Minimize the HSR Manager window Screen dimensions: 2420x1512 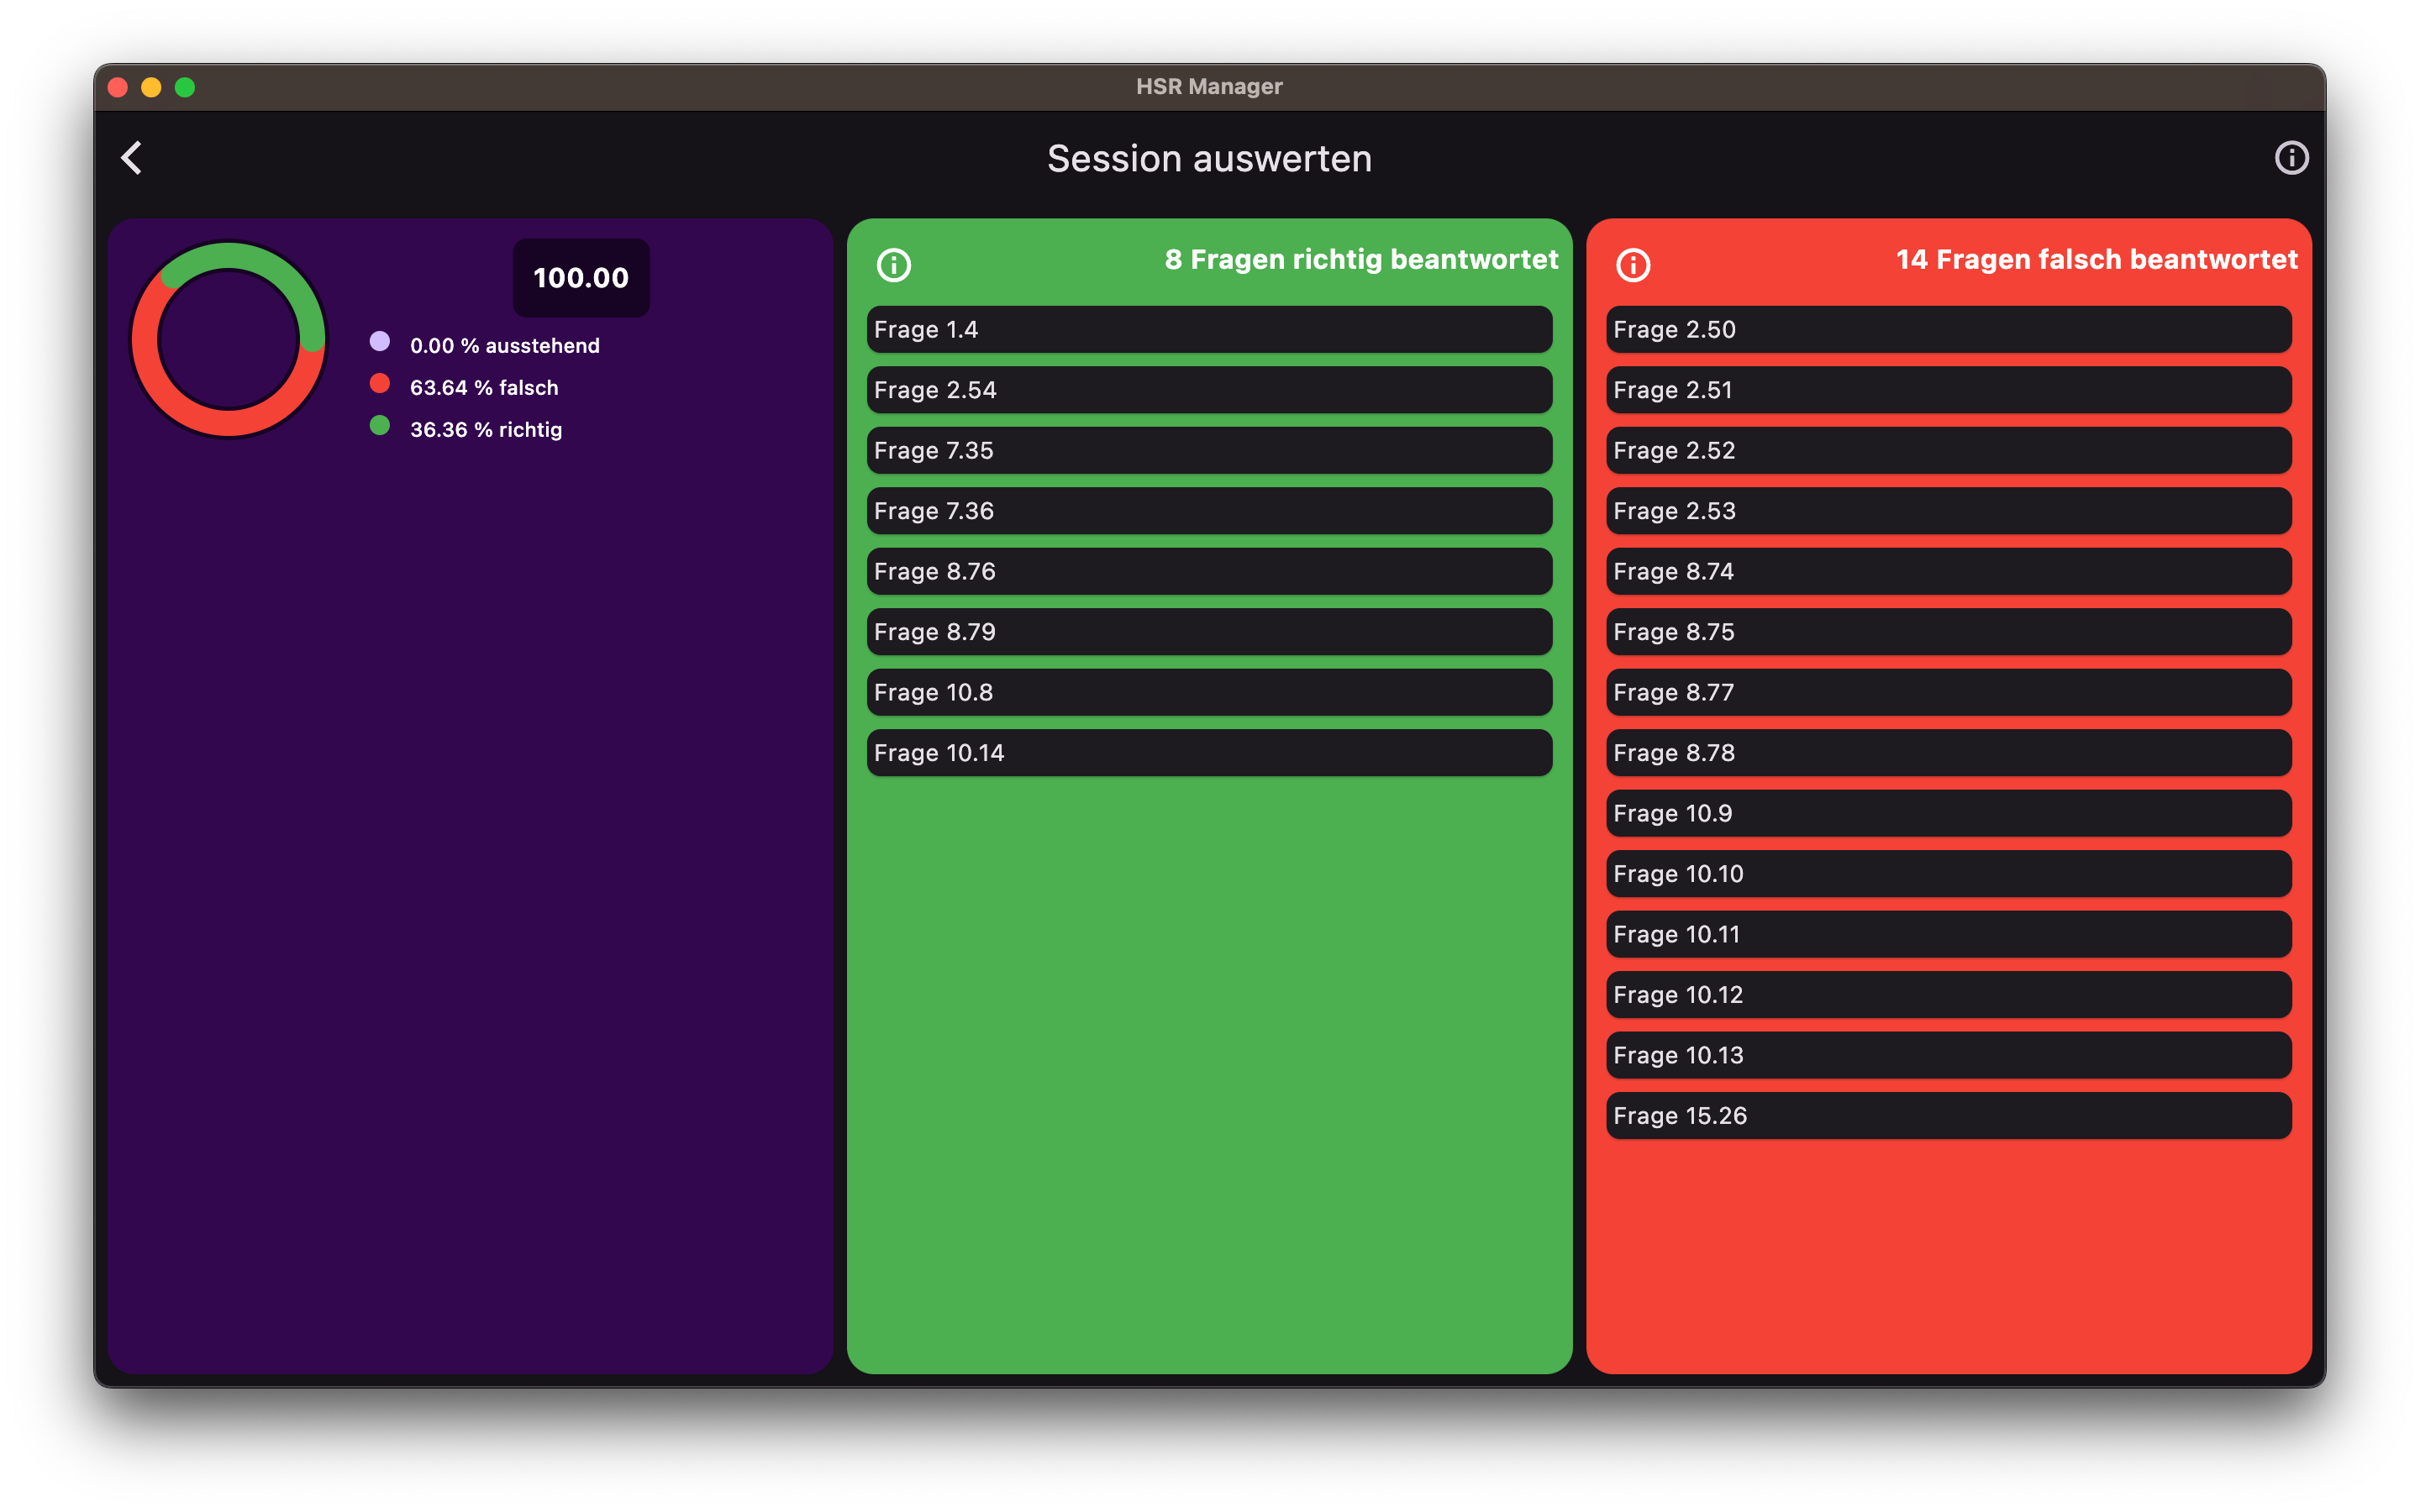[x=151, y=87]
